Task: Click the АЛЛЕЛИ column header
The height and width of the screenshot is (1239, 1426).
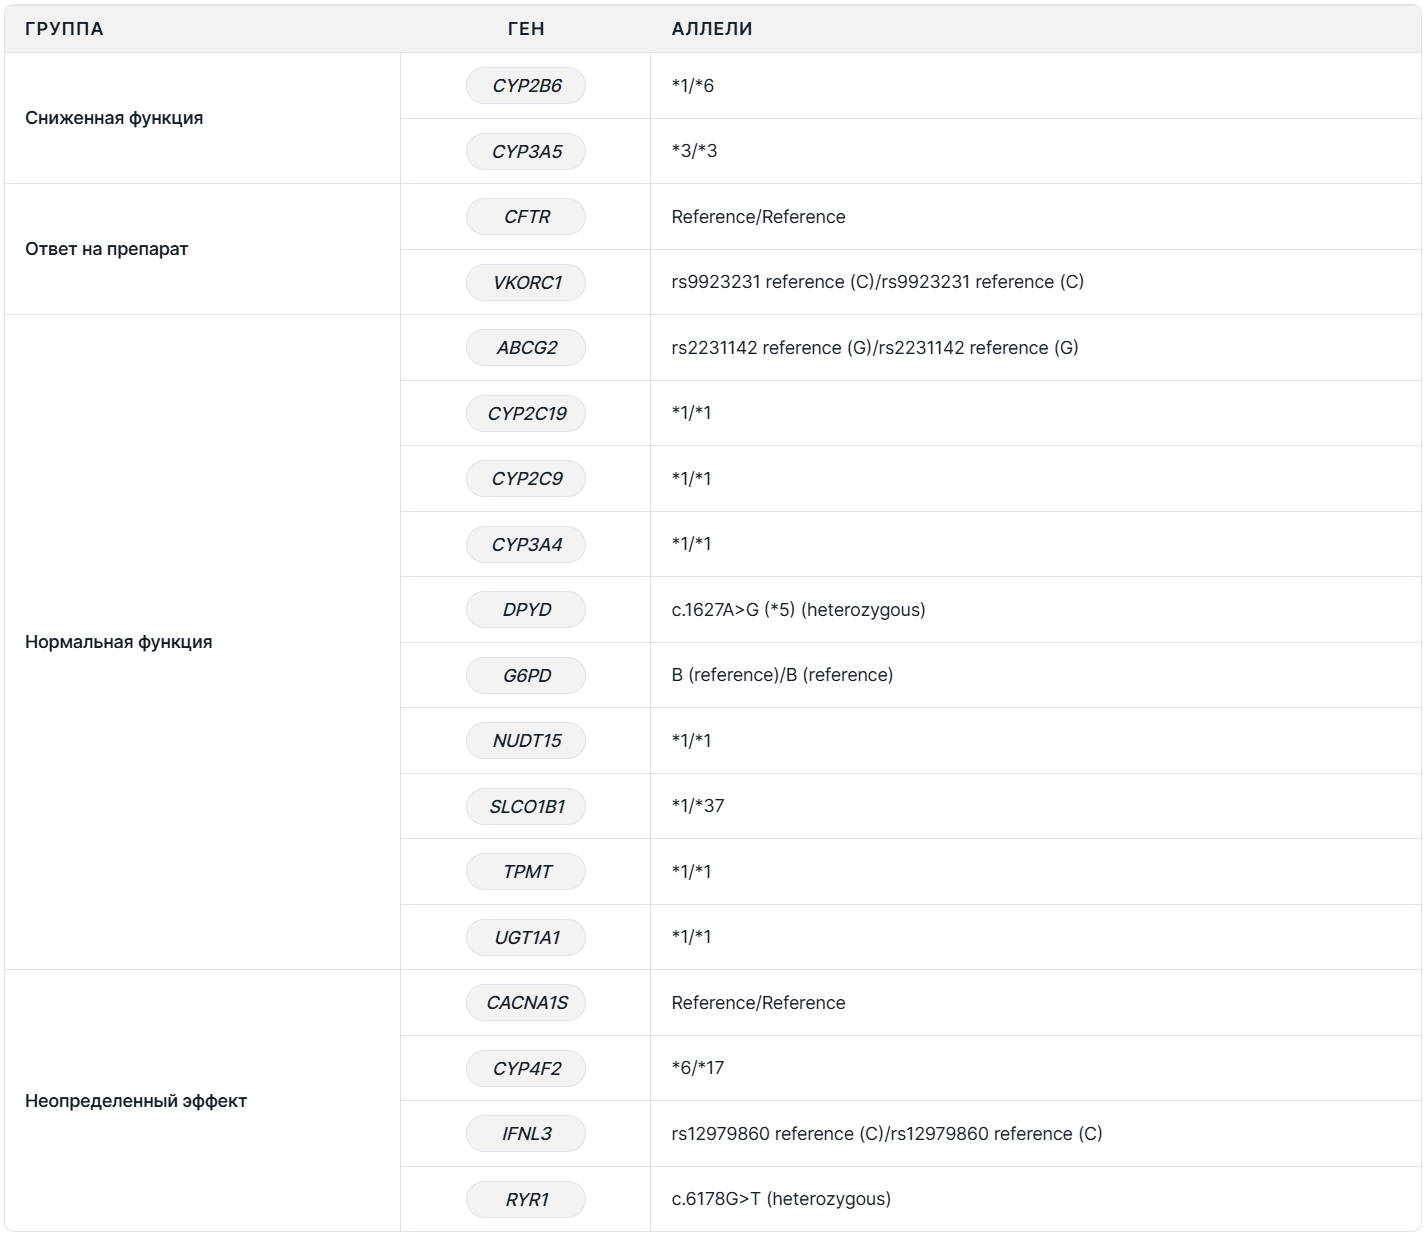Action: point(712,29)
